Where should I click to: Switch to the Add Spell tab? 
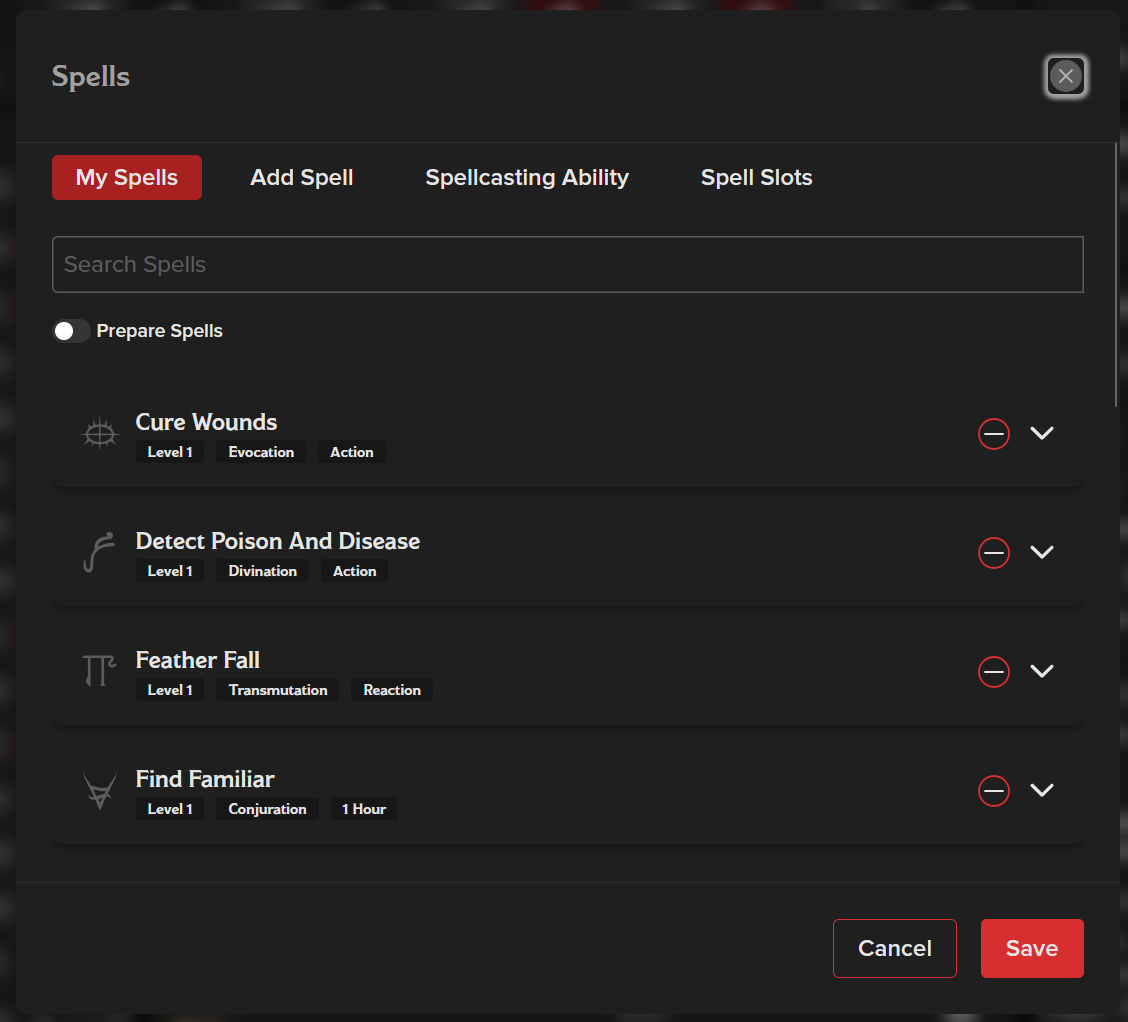[302, 178]
